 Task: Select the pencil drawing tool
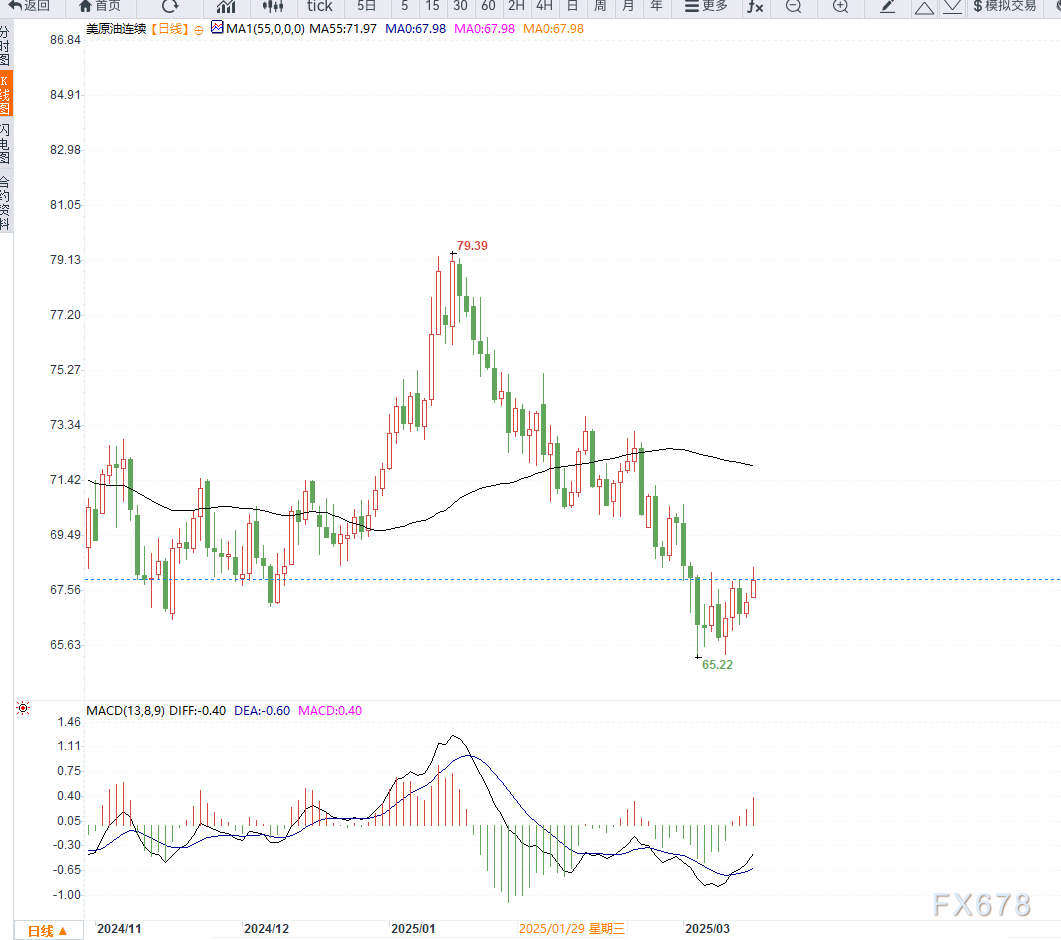[887, 6]
